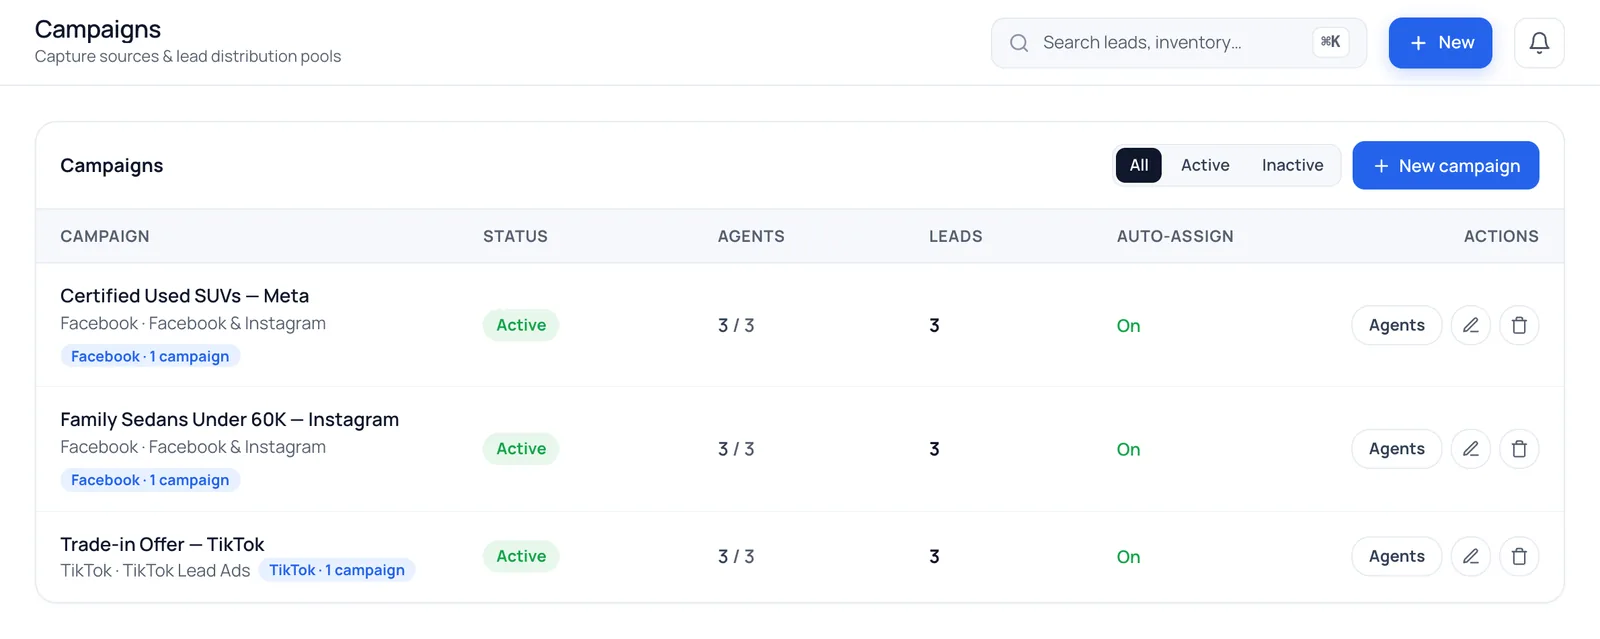This screenshot has width=1600, height=639.
Task: Open Agents for Trade-in Offer campaign
Action: (1396, 556)
